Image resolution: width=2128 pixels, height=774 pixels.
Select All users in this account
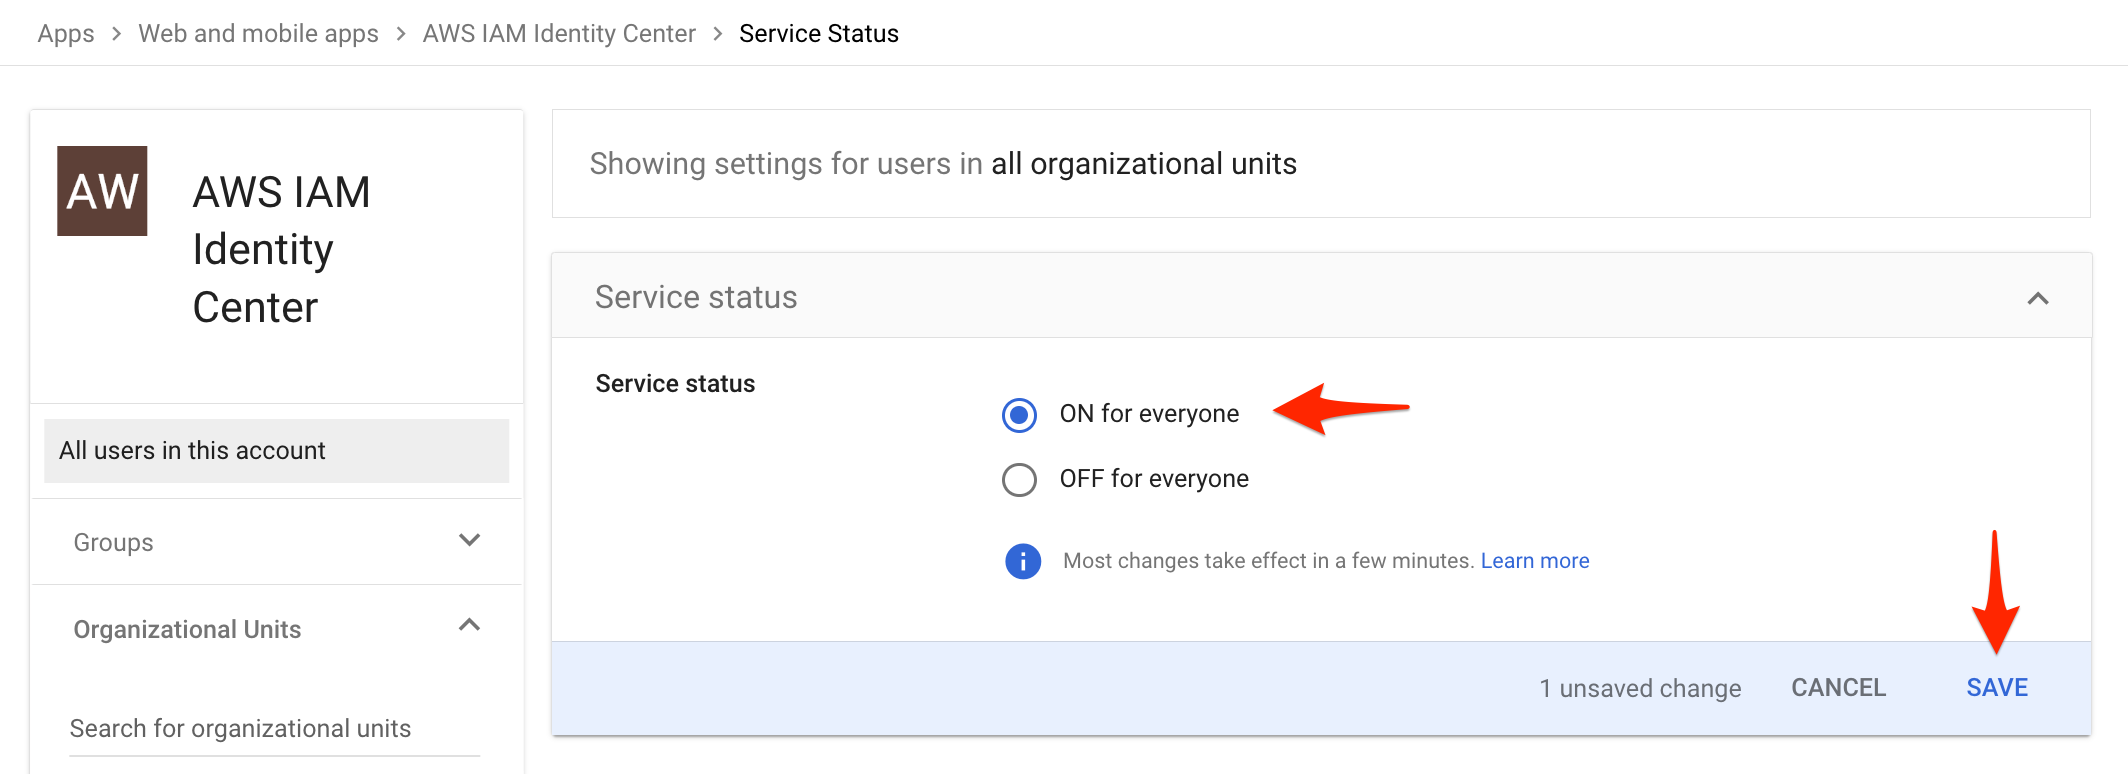(x=276, y=450)
